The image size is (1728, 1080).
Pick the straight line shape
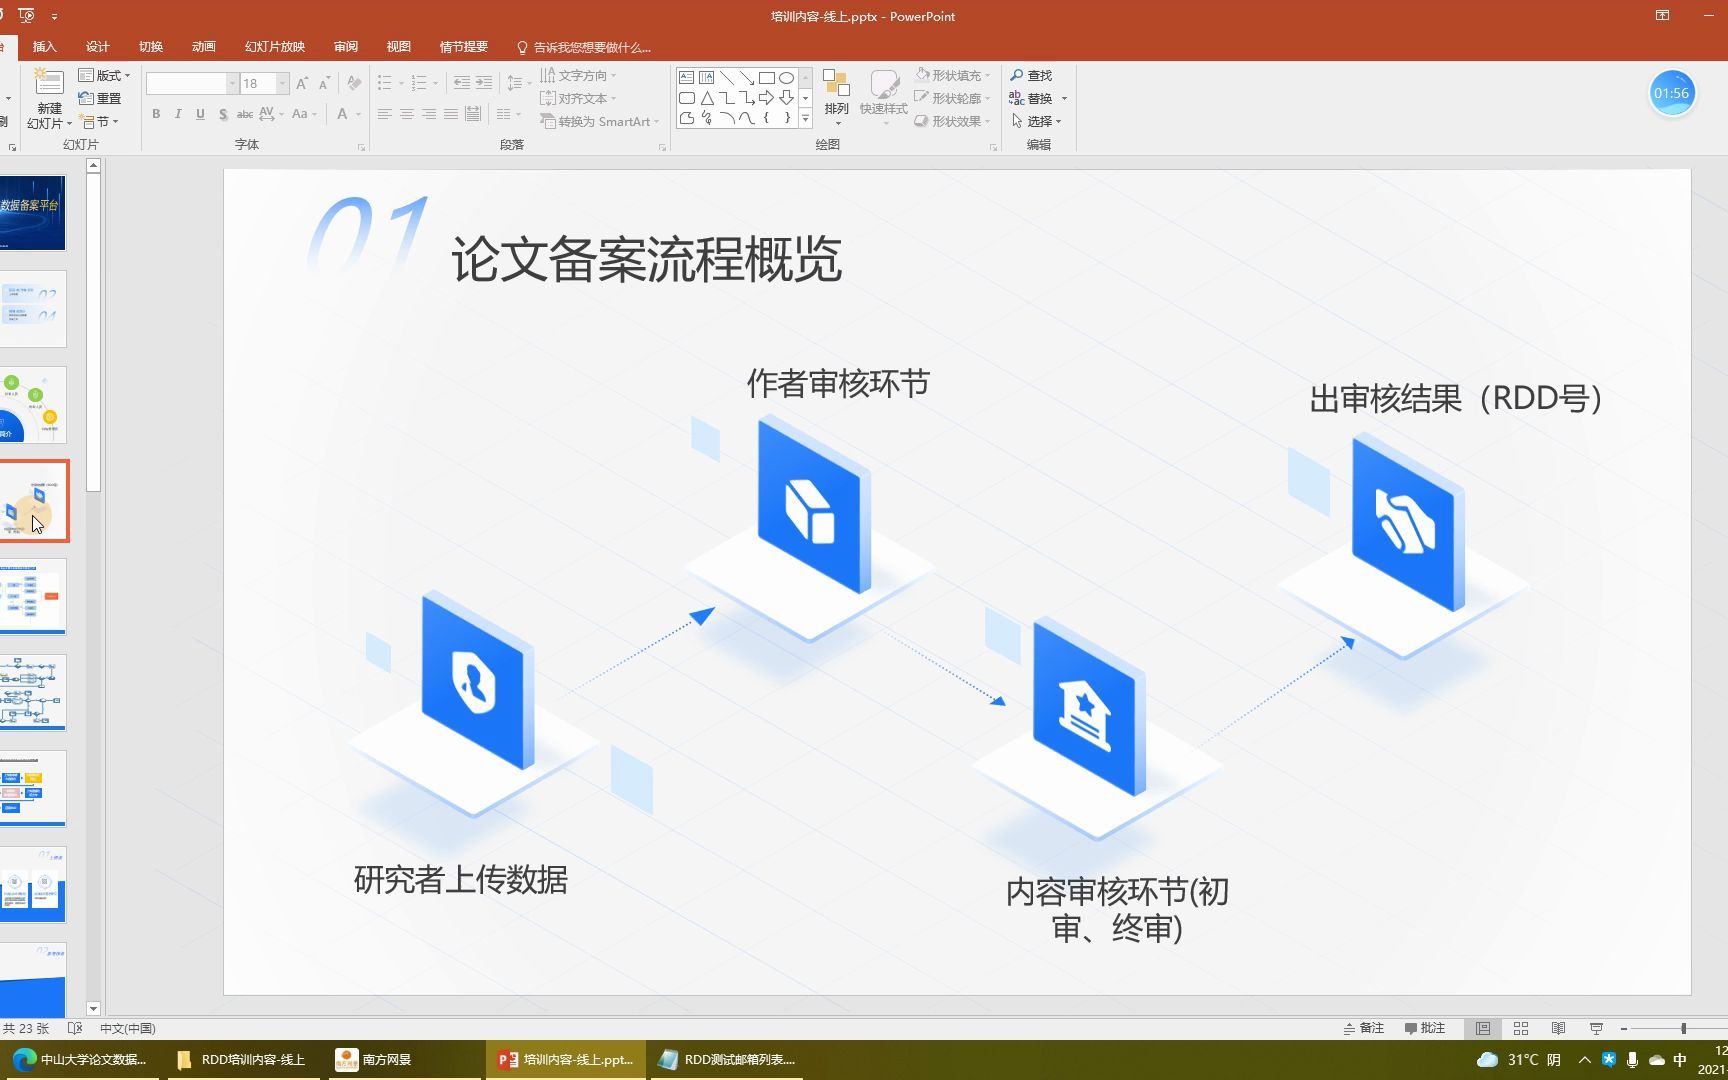(x=727, y=77)
